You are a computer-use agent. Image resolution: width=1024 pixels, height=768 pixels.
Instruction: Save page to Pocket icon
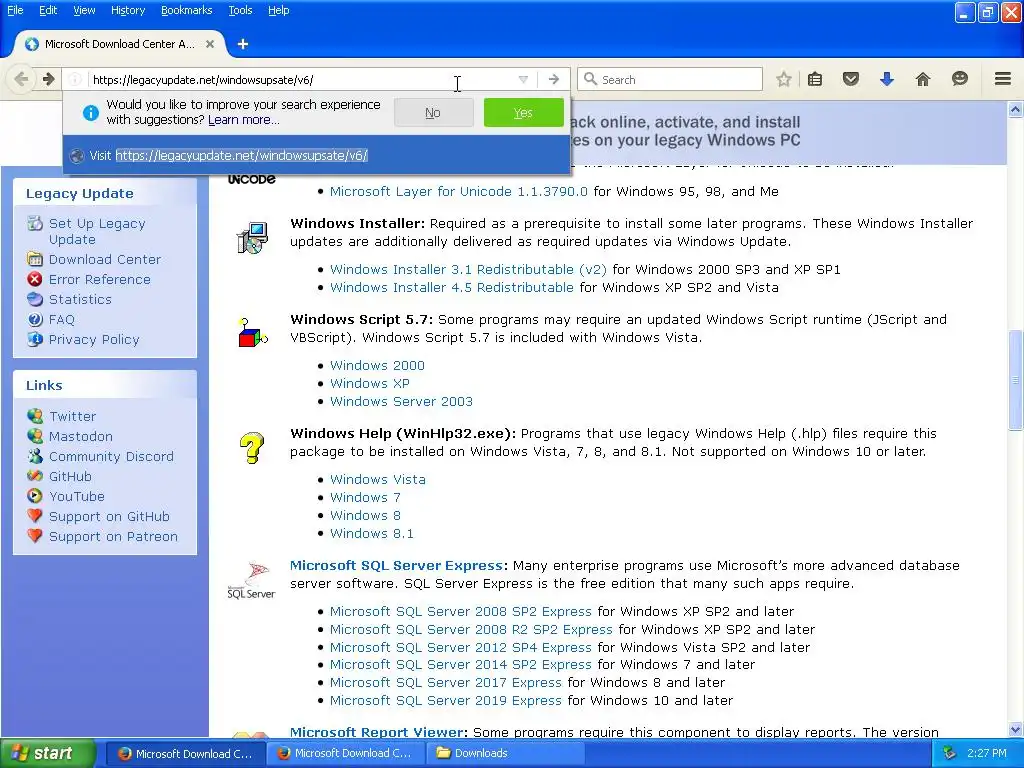click(x=850, y=79)
